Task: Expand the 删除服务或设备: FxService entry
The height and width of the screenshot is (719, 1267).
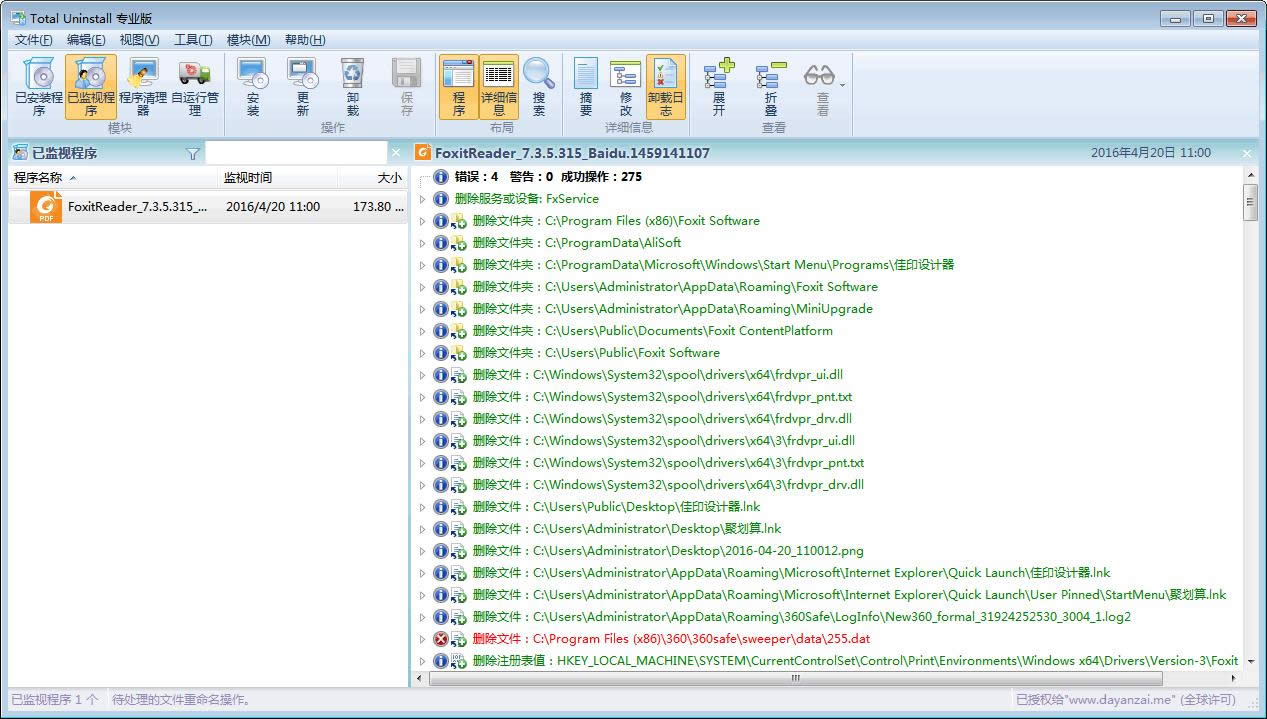Action: coord(422,199)
